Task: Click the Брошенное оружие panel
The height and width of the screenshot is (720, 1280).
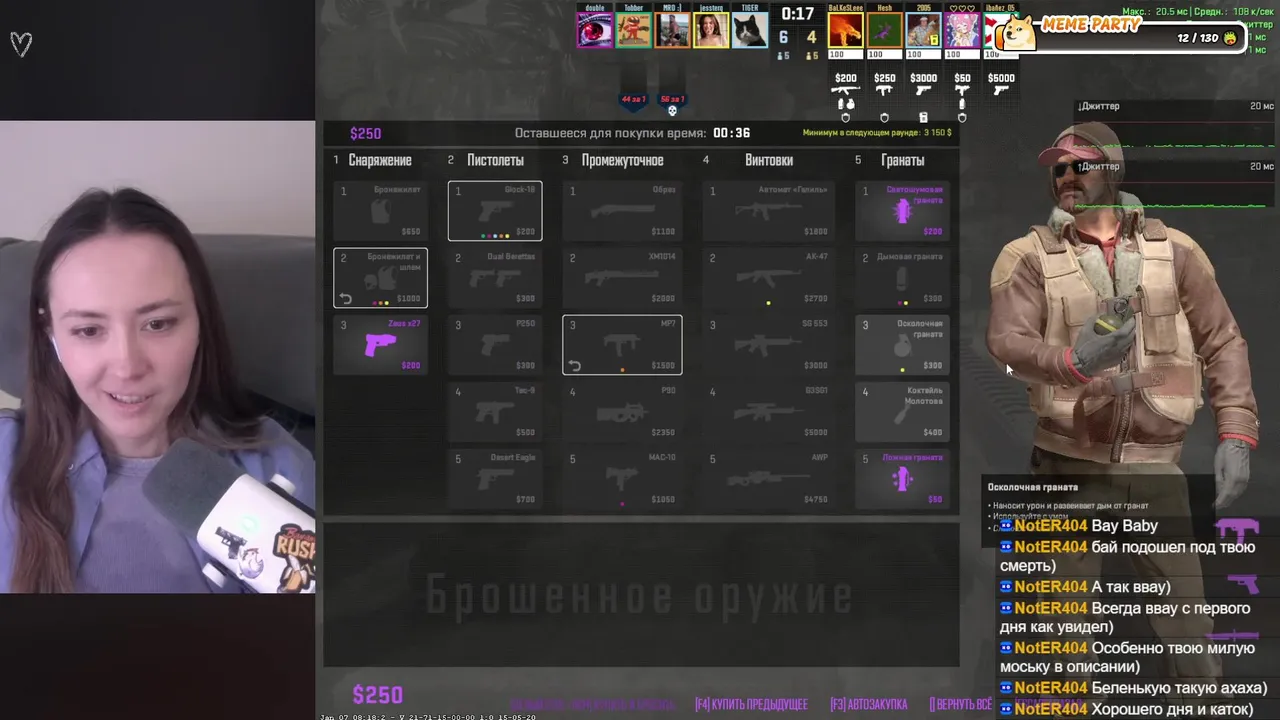Action: [641, 596]
